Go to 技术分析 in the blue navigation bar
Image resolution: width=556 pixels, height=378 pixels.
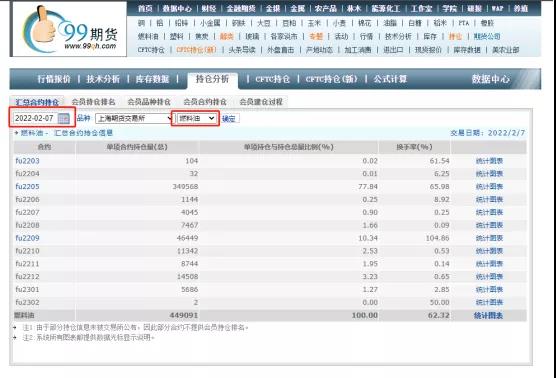click(103, 79)
